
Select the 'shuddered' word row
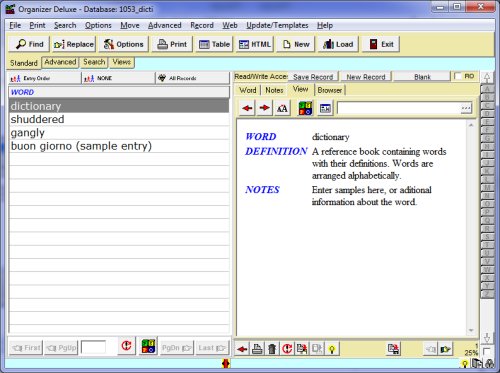pos(119,119)
